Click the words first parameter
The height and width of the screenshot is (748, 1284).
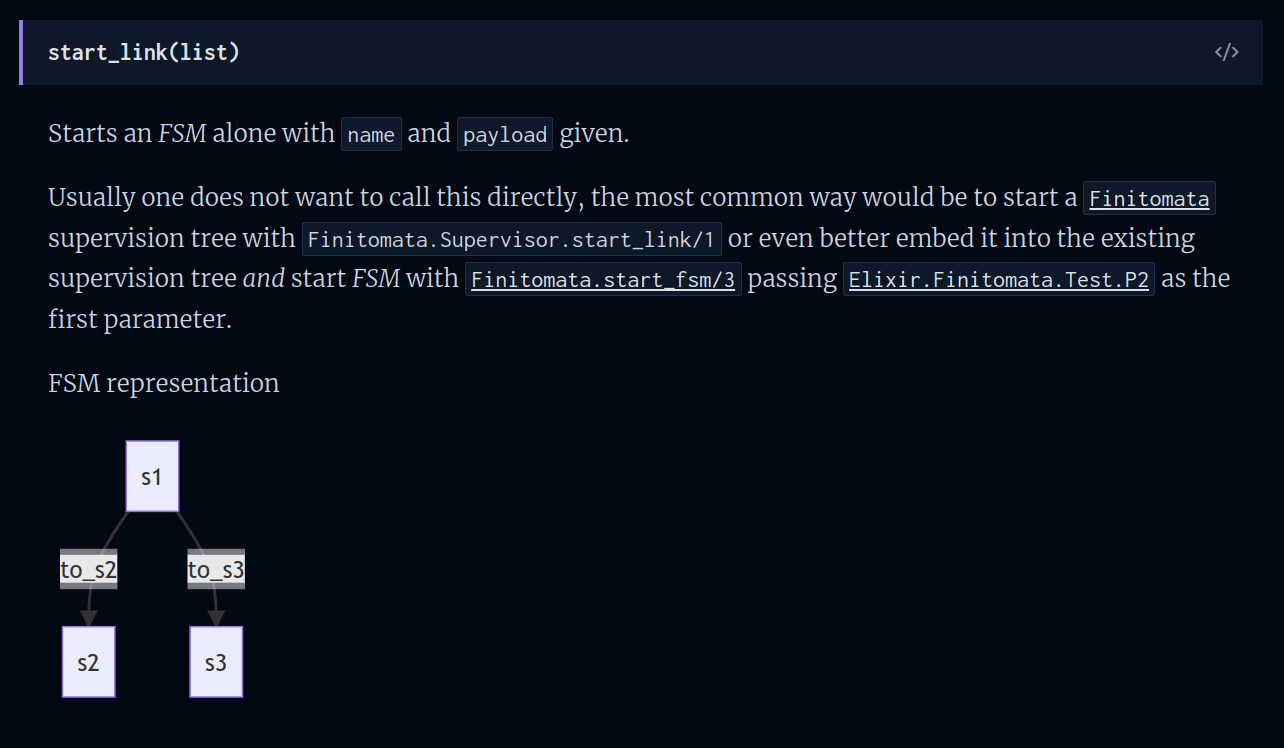point(140,320)
